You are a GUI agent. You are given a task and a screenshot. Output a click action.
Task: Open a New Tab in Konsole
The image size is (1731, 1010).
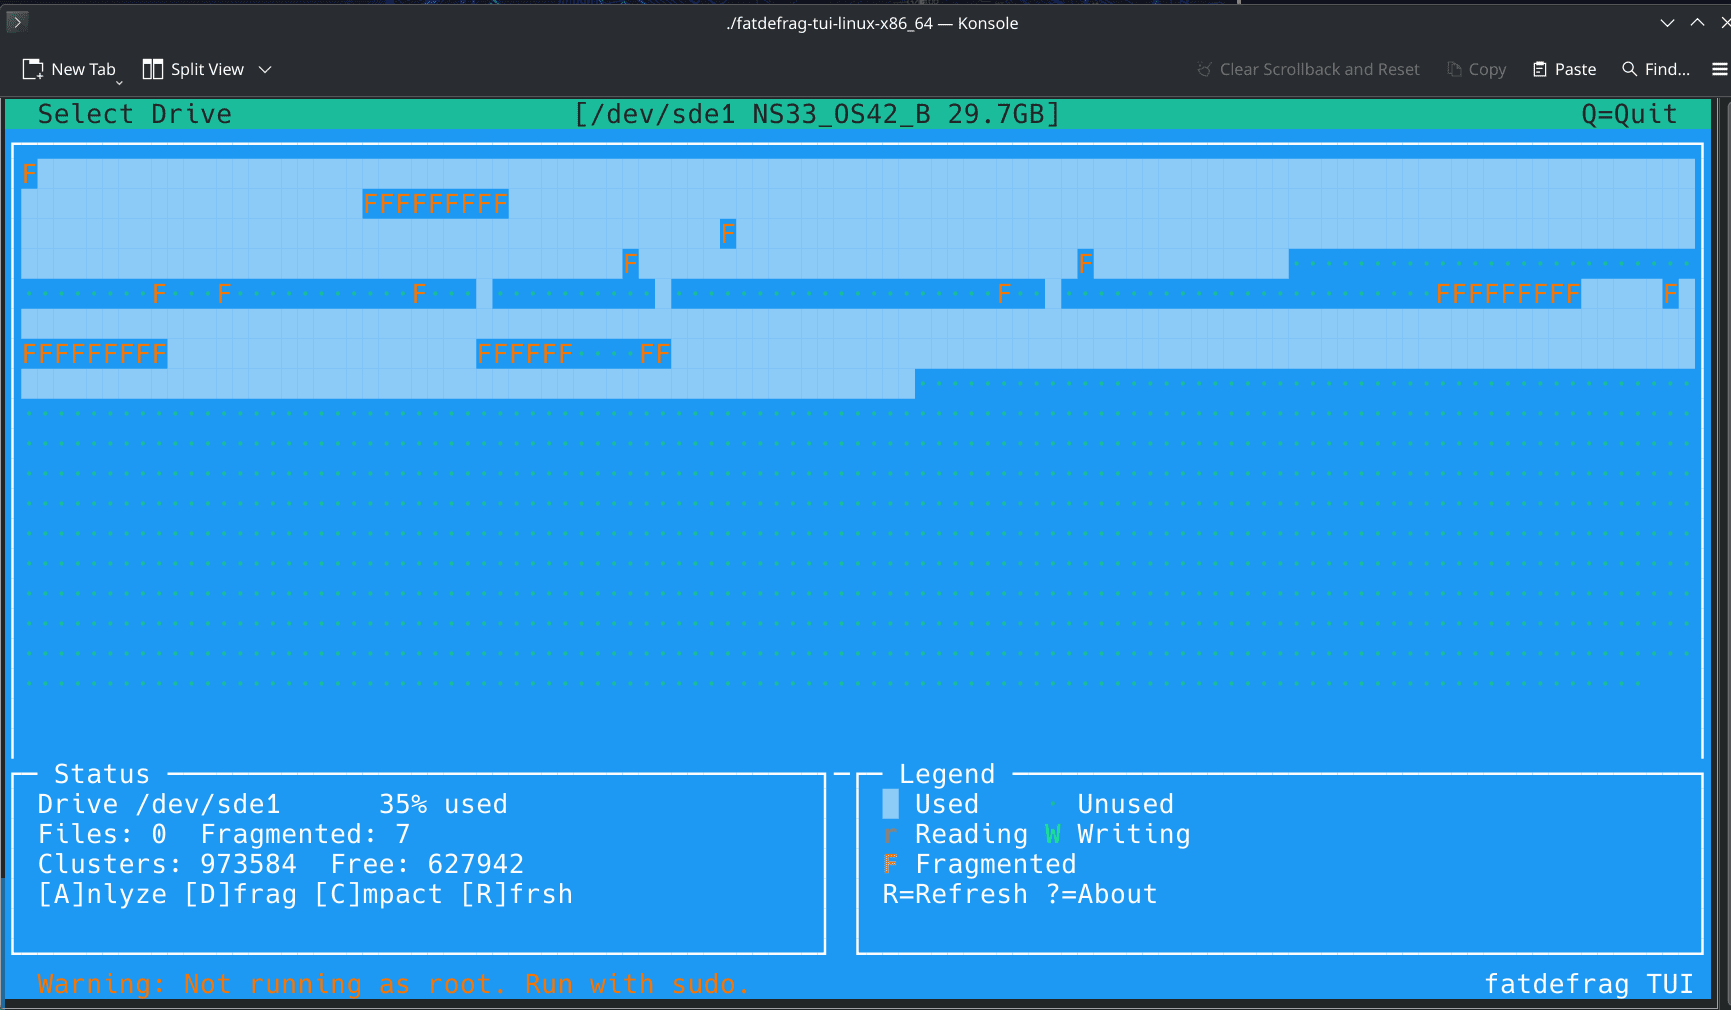tap(69, 69)
